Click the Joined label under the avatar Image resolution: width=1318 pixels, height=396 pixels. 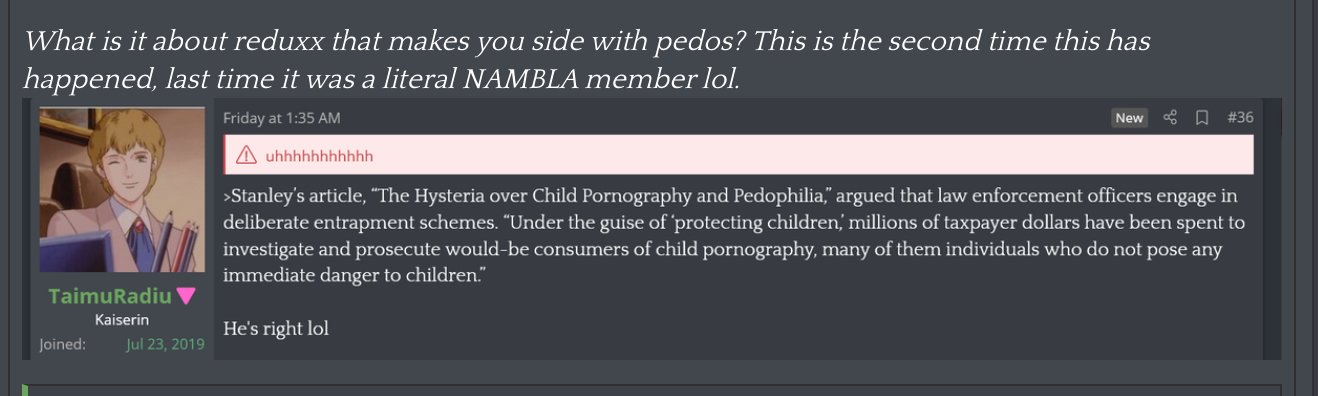click(x=62, y=344)
